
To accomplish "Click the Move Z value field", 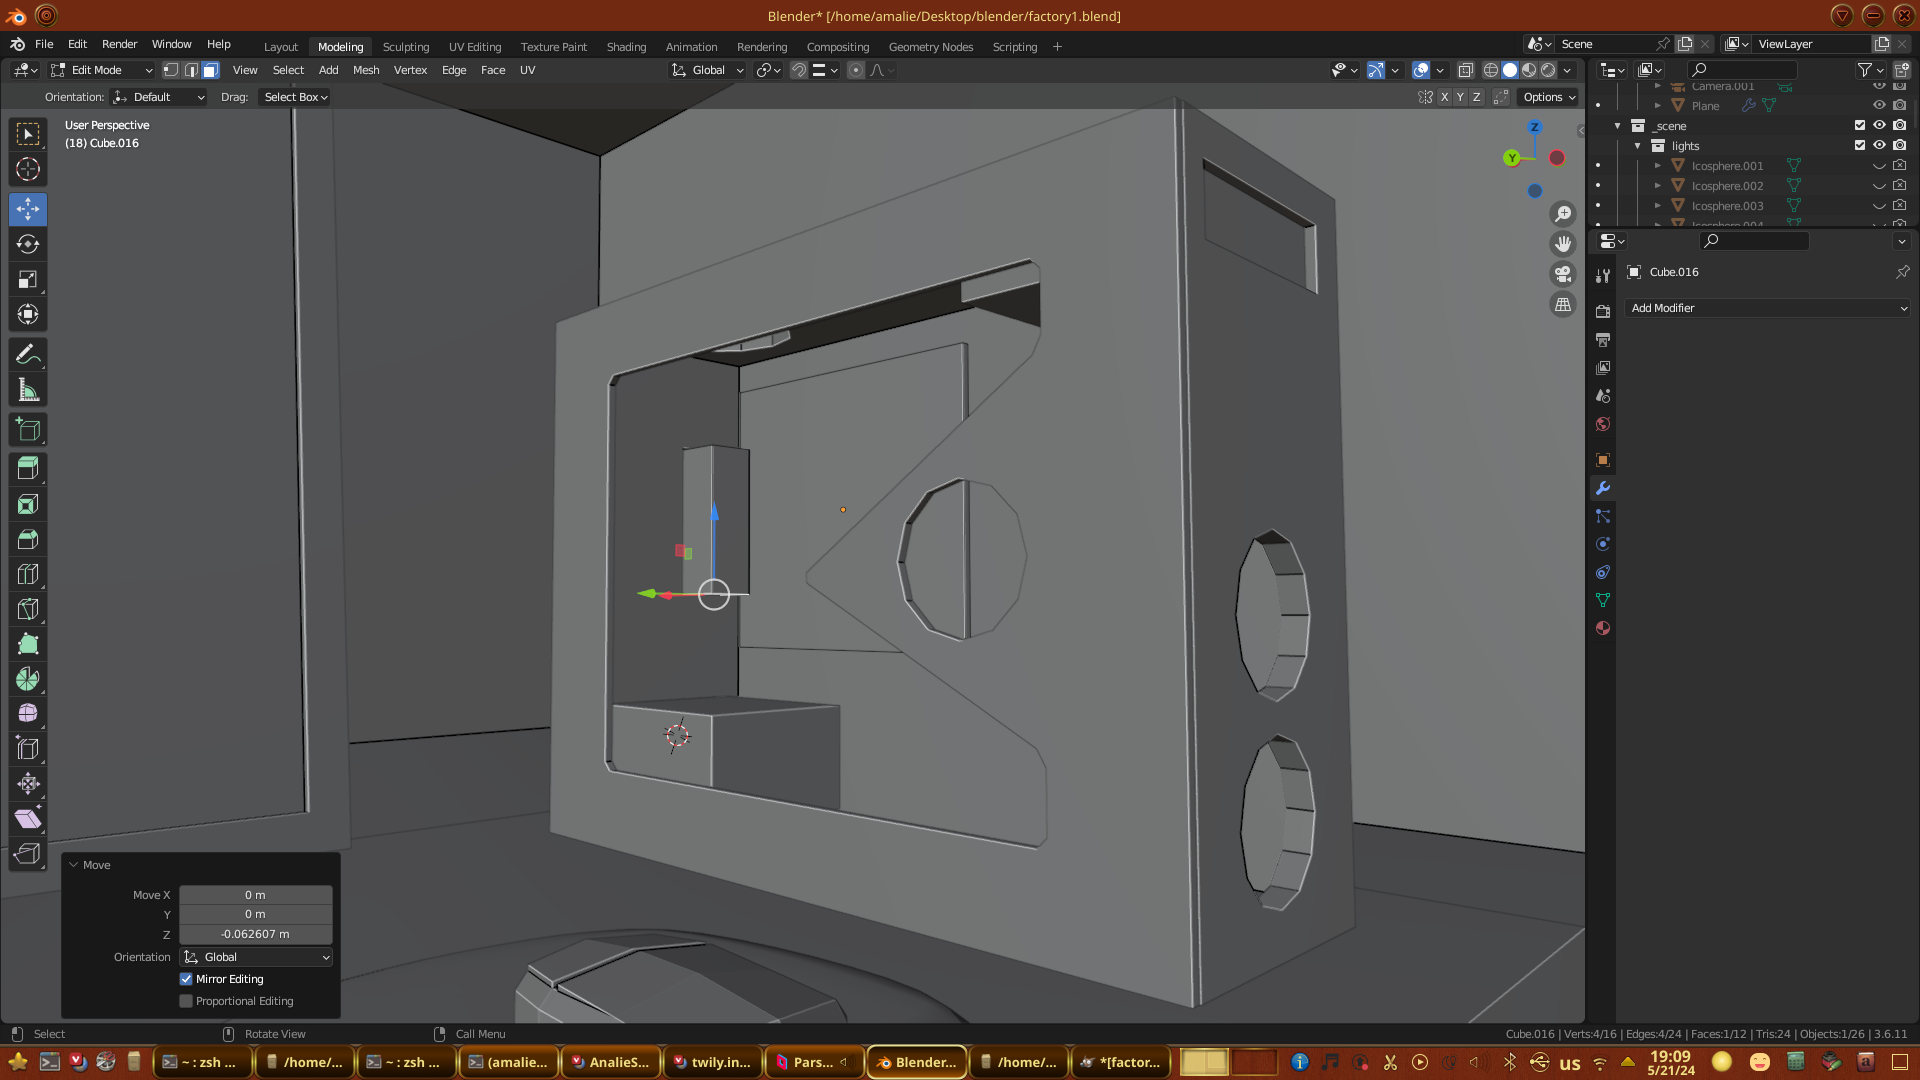I will pyautogui.click(x=255, y=934).
